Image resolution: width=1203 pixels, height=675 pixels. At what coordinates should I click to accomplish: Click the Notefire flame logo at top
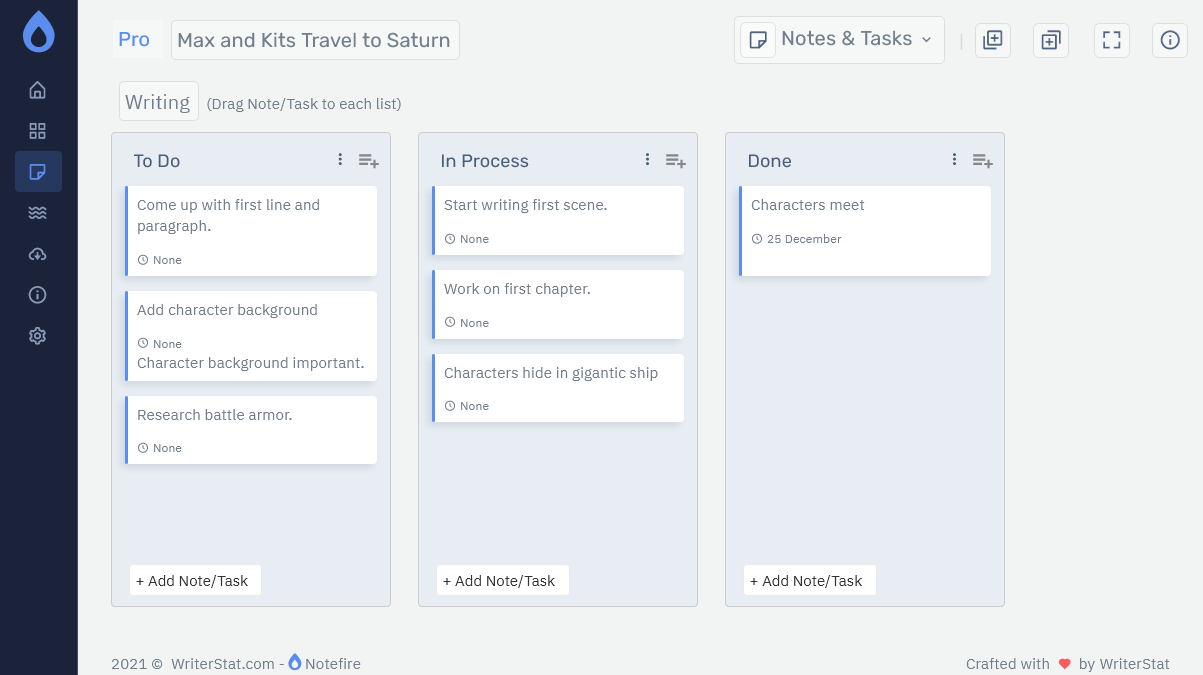[36, 31]
